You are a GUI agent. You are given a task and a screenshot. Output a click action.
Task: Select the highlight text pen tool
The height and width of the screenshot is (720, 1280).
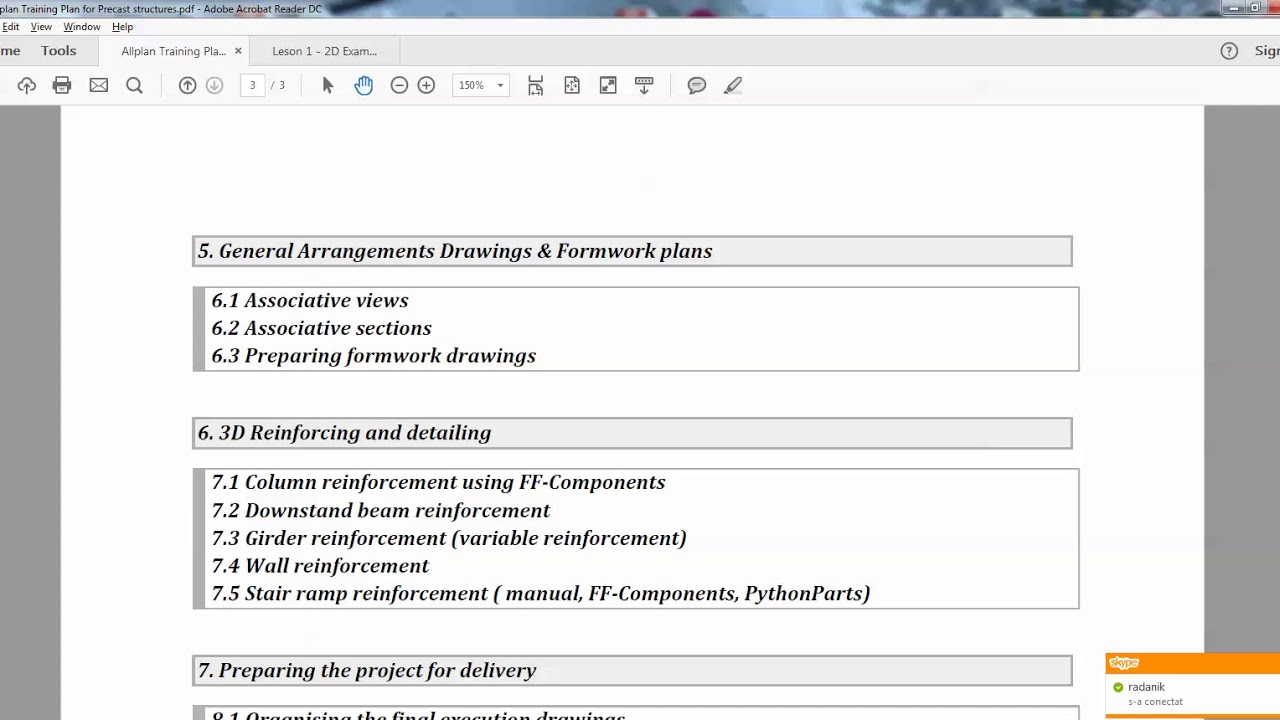(x=733, y=86)
